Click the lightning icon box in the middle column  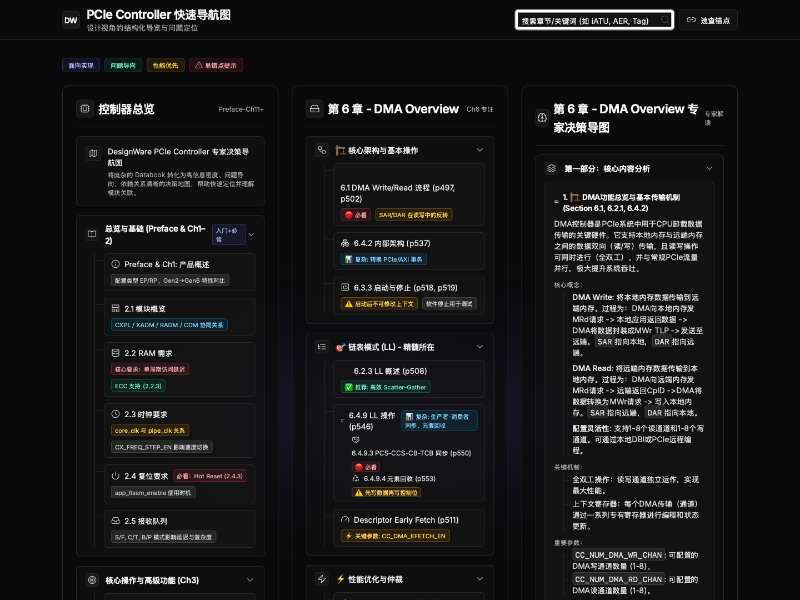tap(321, 579)
